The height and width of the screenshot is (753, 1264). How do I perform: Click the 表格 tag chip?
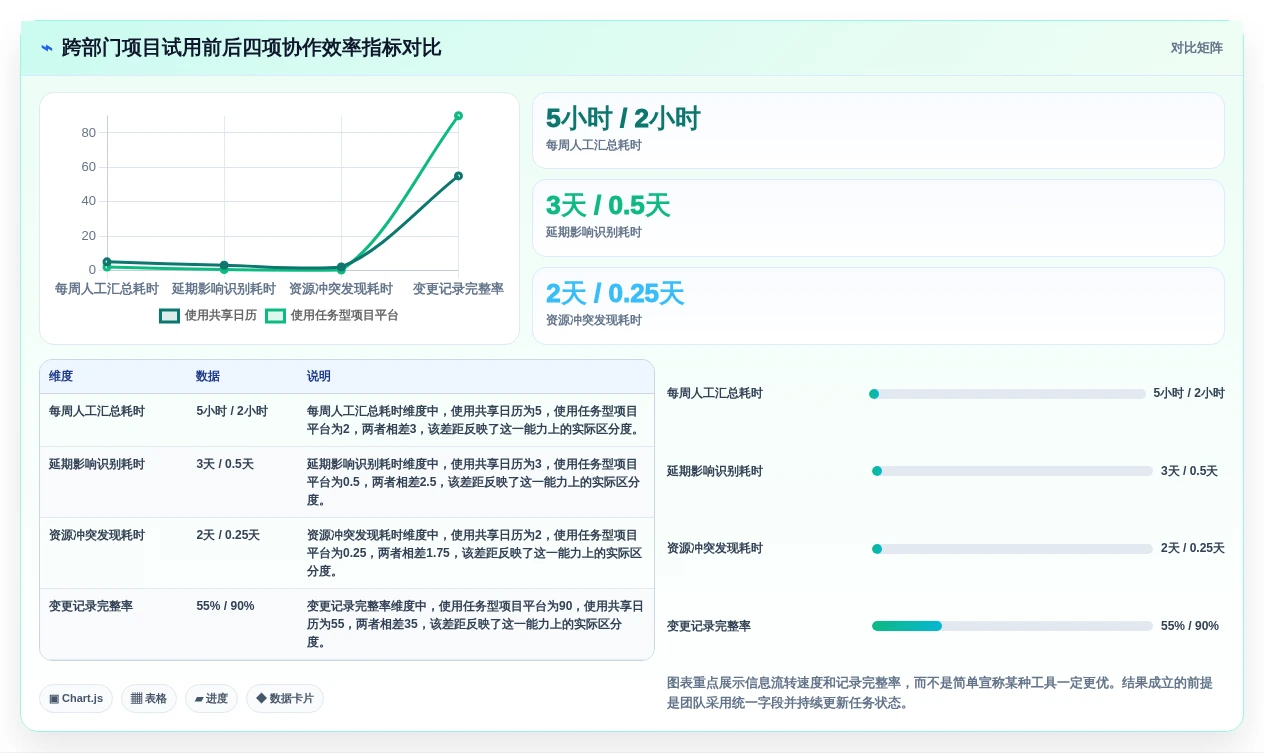(149, 699)
